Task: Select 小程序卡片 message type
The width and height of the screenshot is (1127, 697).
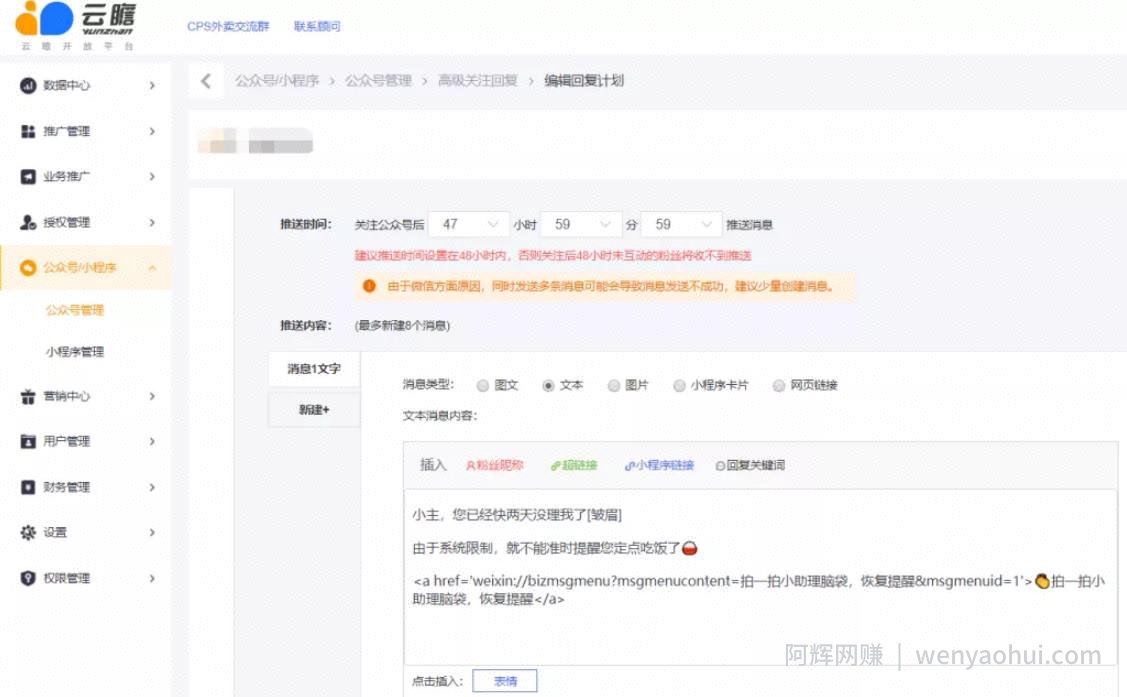Action: click(x=679, y=386)
